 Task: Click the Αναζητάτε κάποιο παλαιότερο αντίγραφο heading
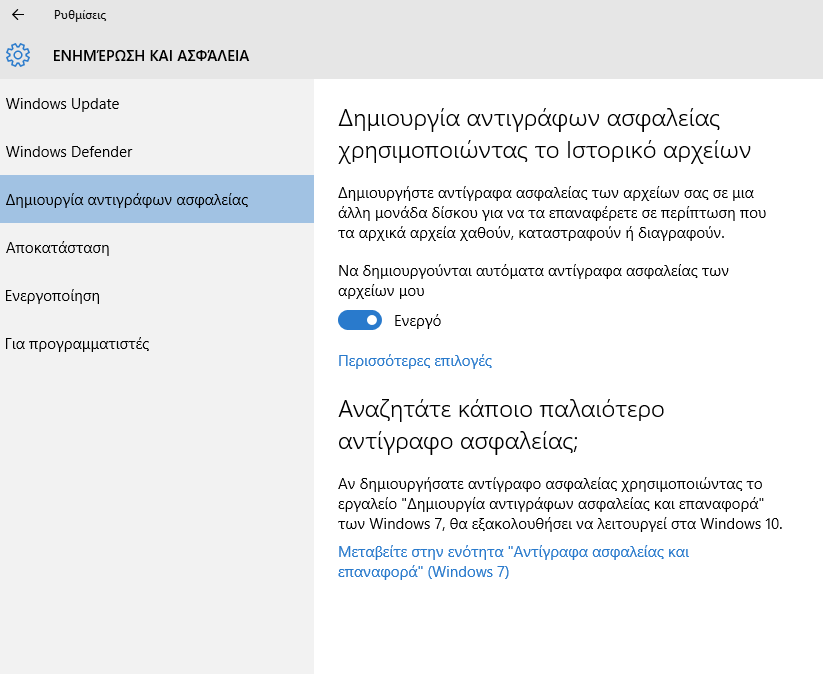[502, 424]
